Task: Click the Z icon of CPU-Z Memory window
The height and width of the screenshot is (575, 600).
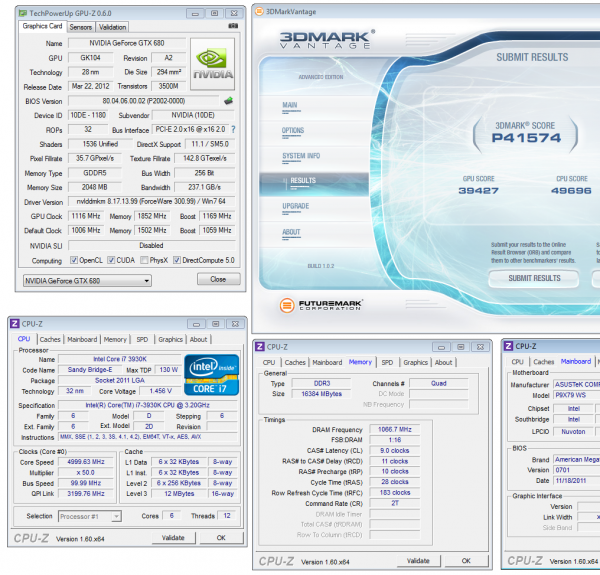Action: (260, 347)
